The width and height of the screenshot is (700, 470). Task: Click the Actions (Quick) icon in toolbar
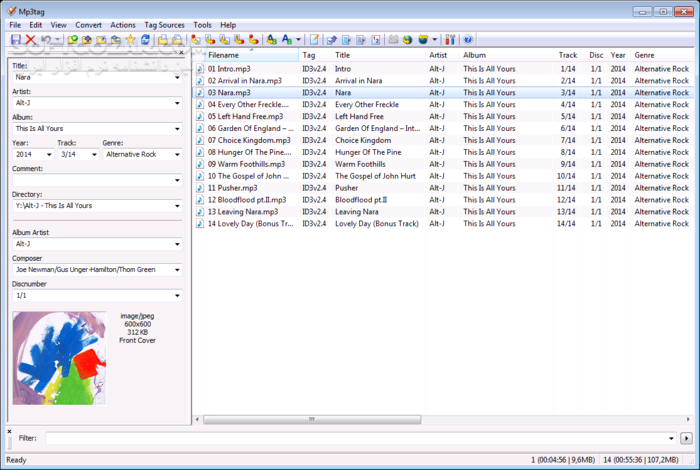[x=287, y=40]
